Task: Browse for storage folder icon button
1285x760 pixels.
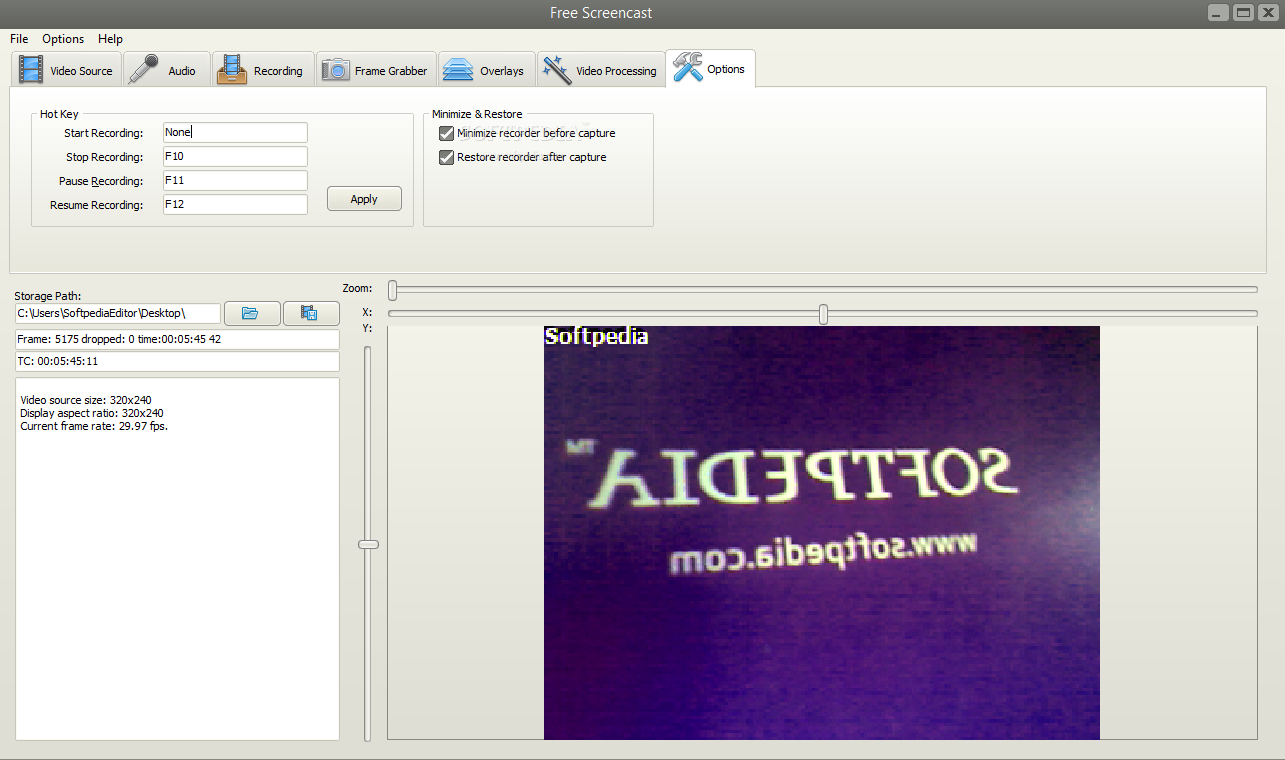Action: [x=251, y=313]
